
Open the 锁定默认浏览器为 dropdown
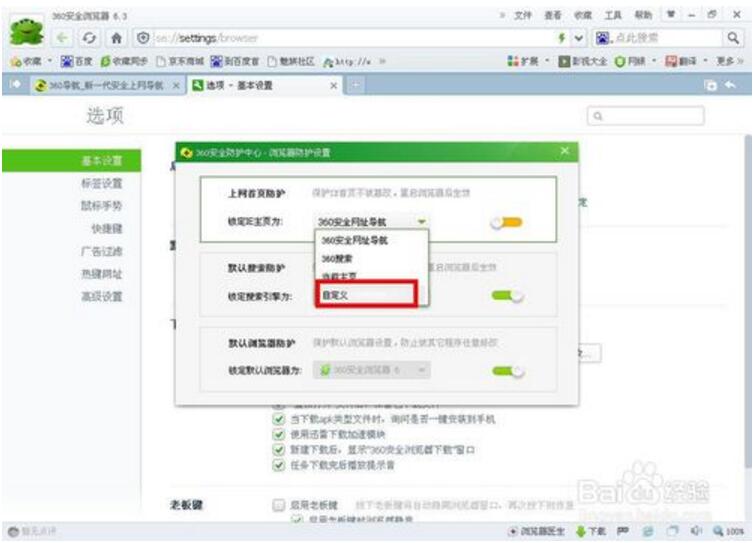pos(371,370)
